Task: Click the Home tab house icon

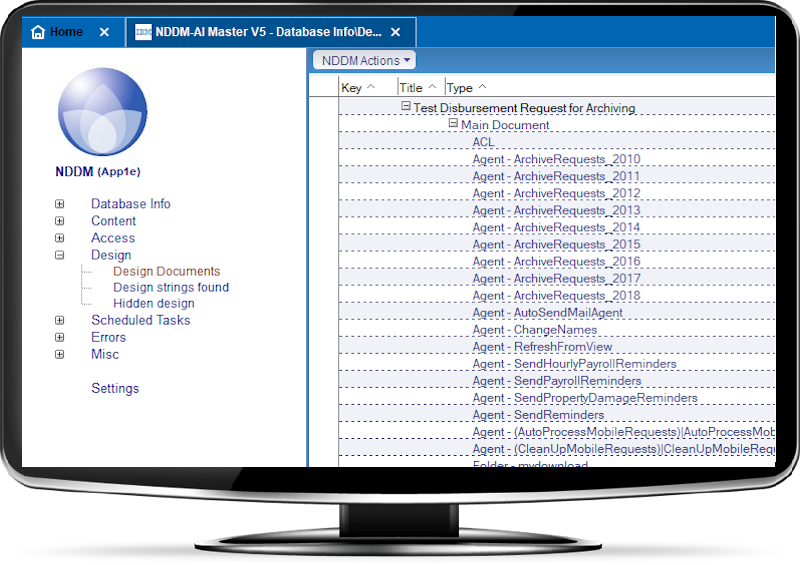Action: (38, 32)
